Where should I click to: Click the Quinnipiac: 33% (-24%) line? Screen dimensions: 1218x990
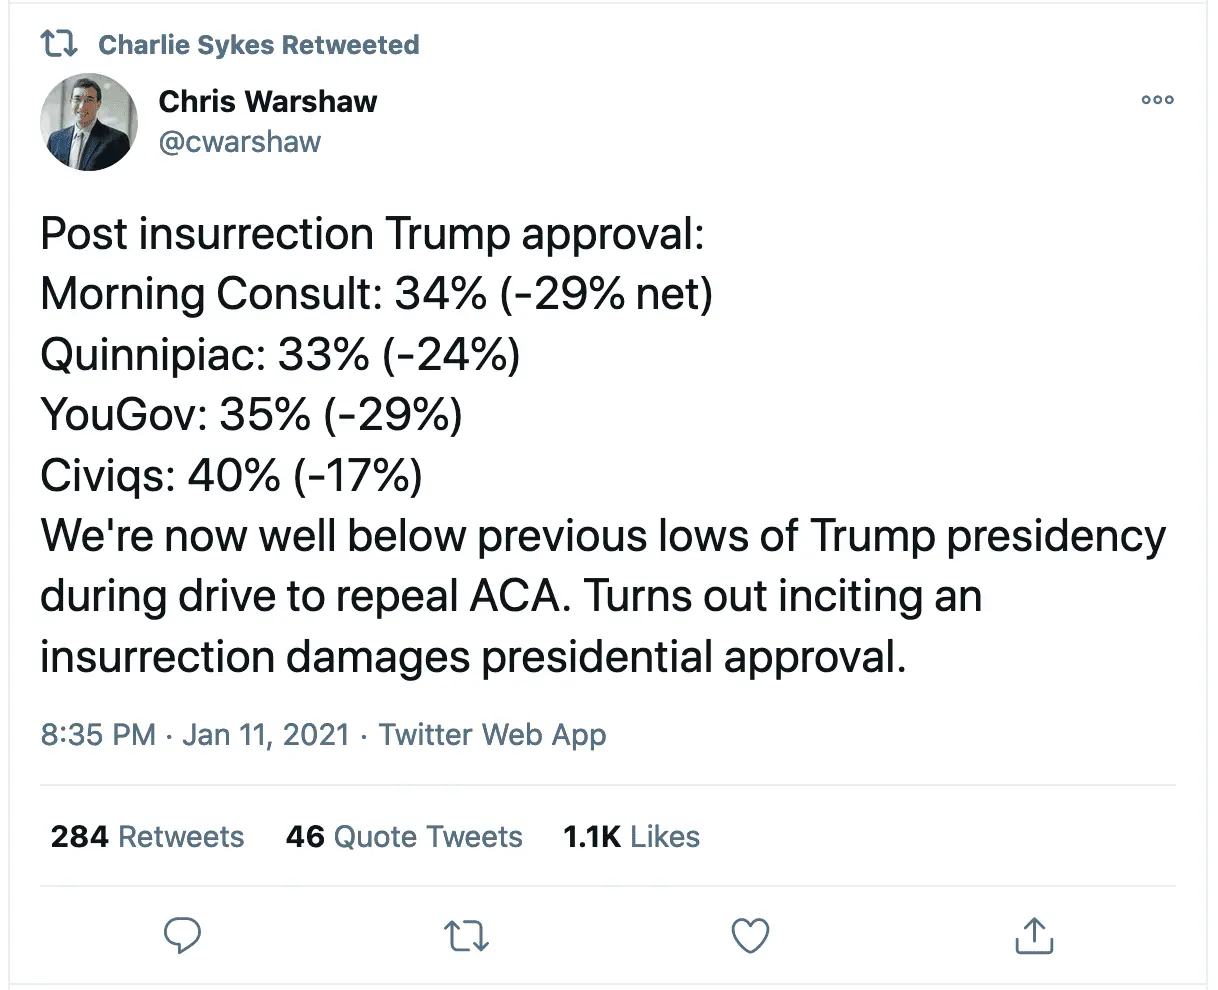tap(280, 354)
